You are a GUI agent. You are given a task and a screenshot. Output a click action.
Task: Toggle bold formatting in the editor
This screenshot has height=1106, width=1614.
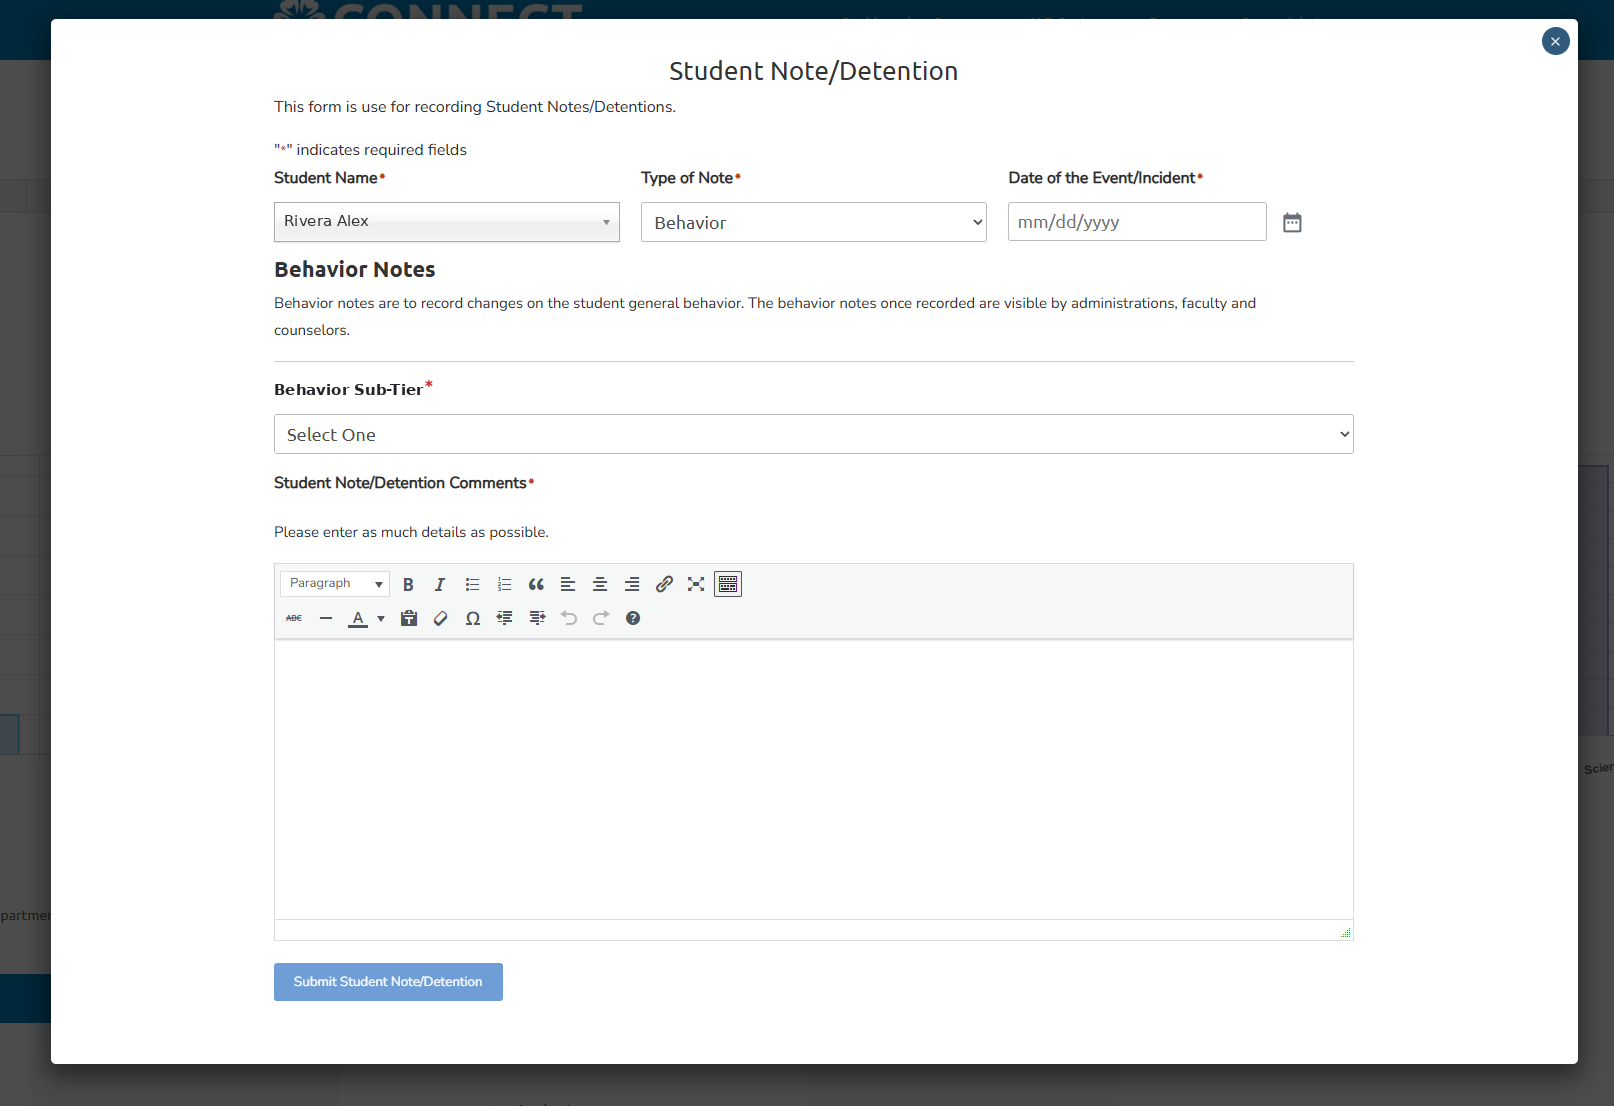pyautogui.click(x=408, y=584)
